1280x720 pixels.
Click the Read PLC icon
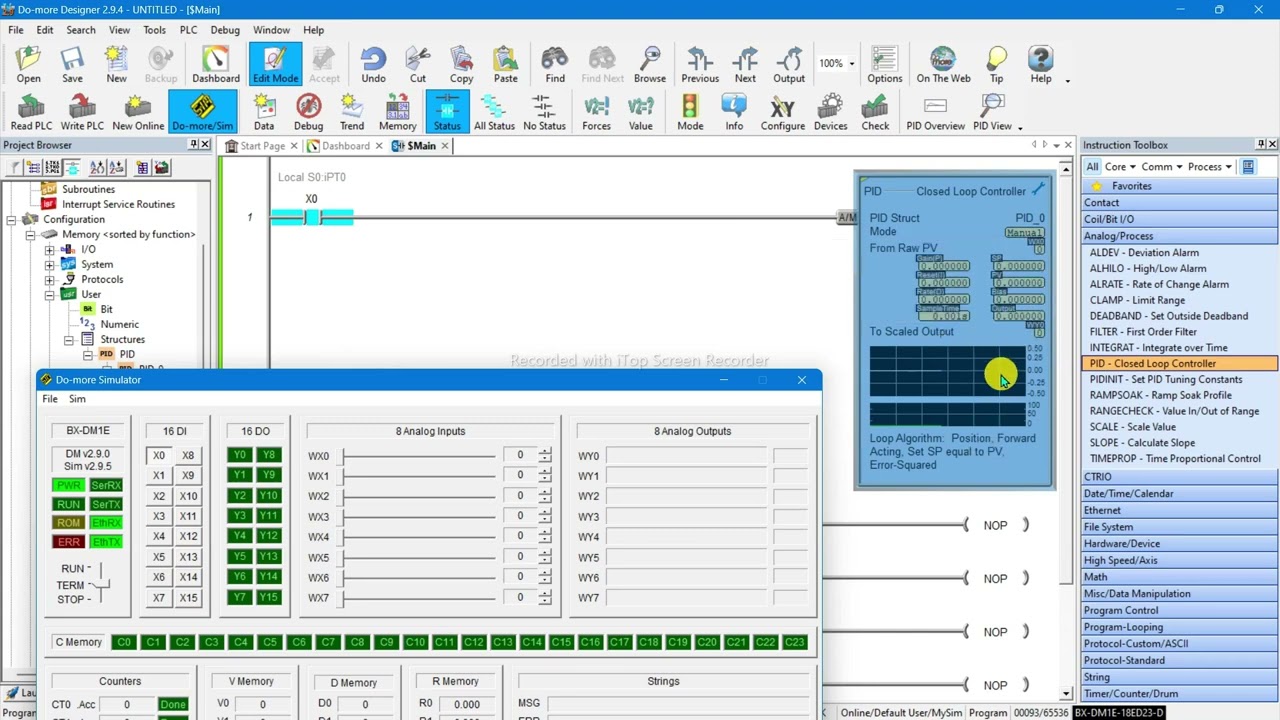31,112
